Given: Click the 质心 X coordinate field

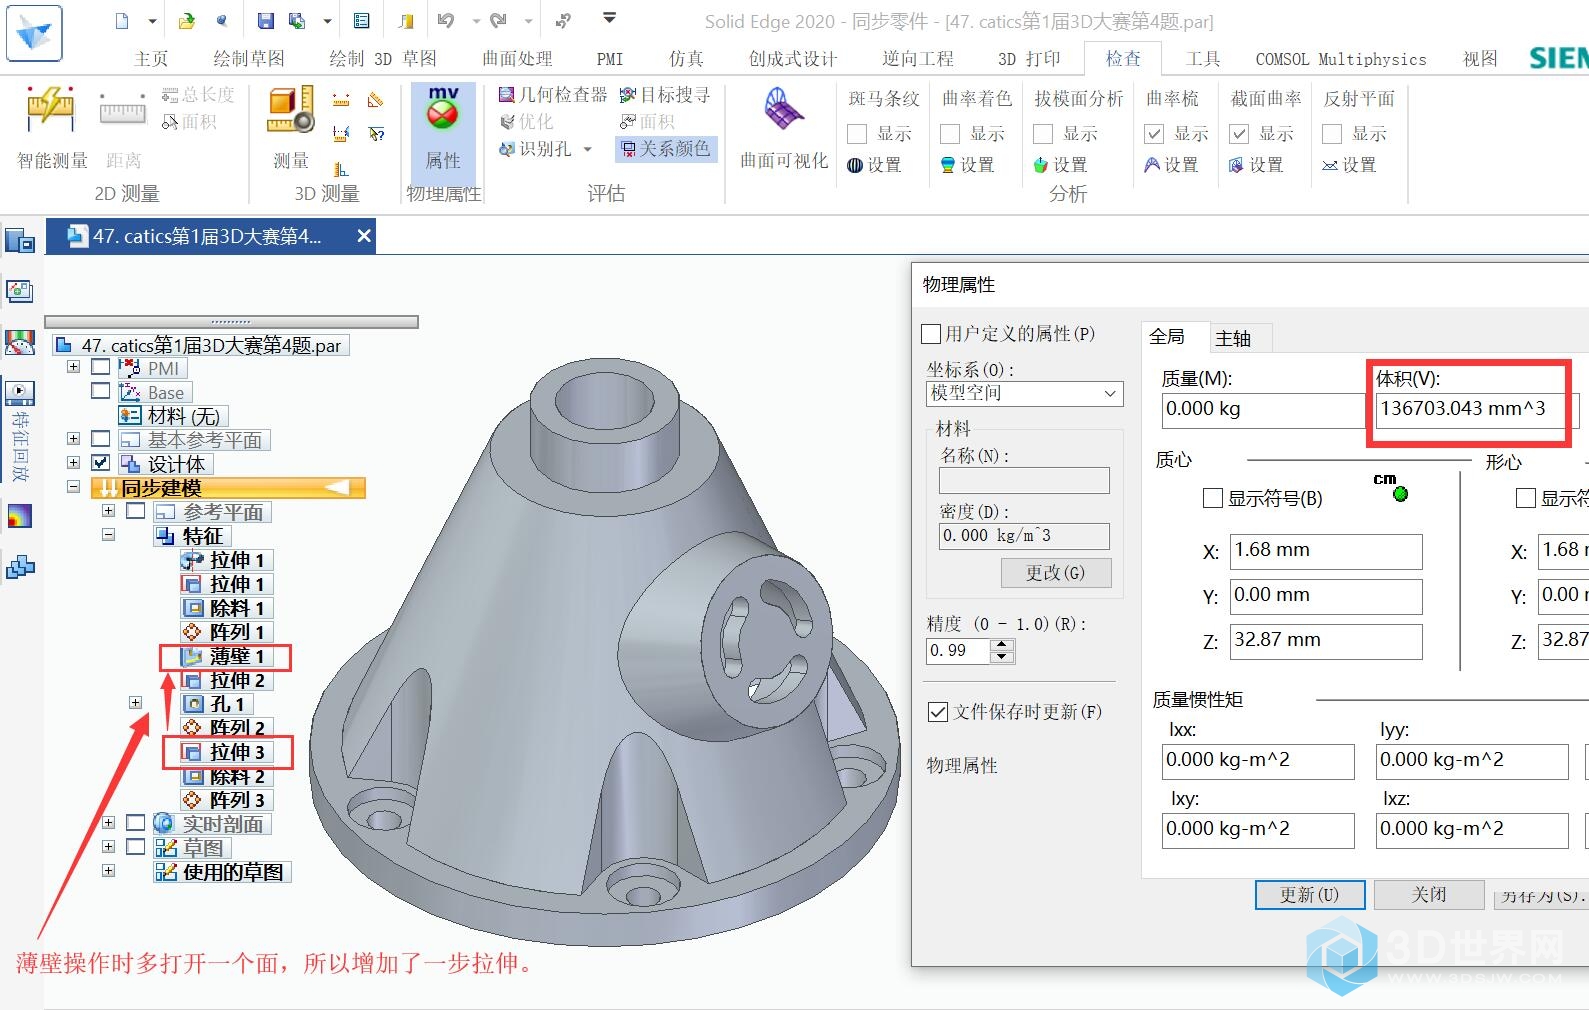Looking at the screenshot, I should [1326, 551].
